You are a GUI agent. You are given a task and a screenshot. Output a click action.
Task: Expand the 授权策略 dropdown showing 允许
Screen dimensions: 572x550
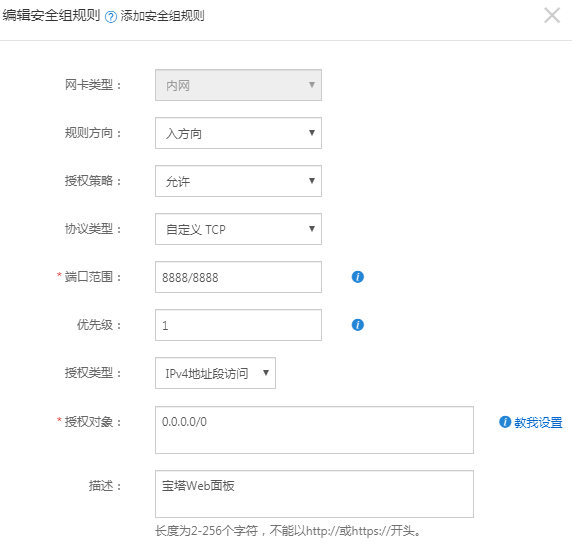(x=238, y=181)
